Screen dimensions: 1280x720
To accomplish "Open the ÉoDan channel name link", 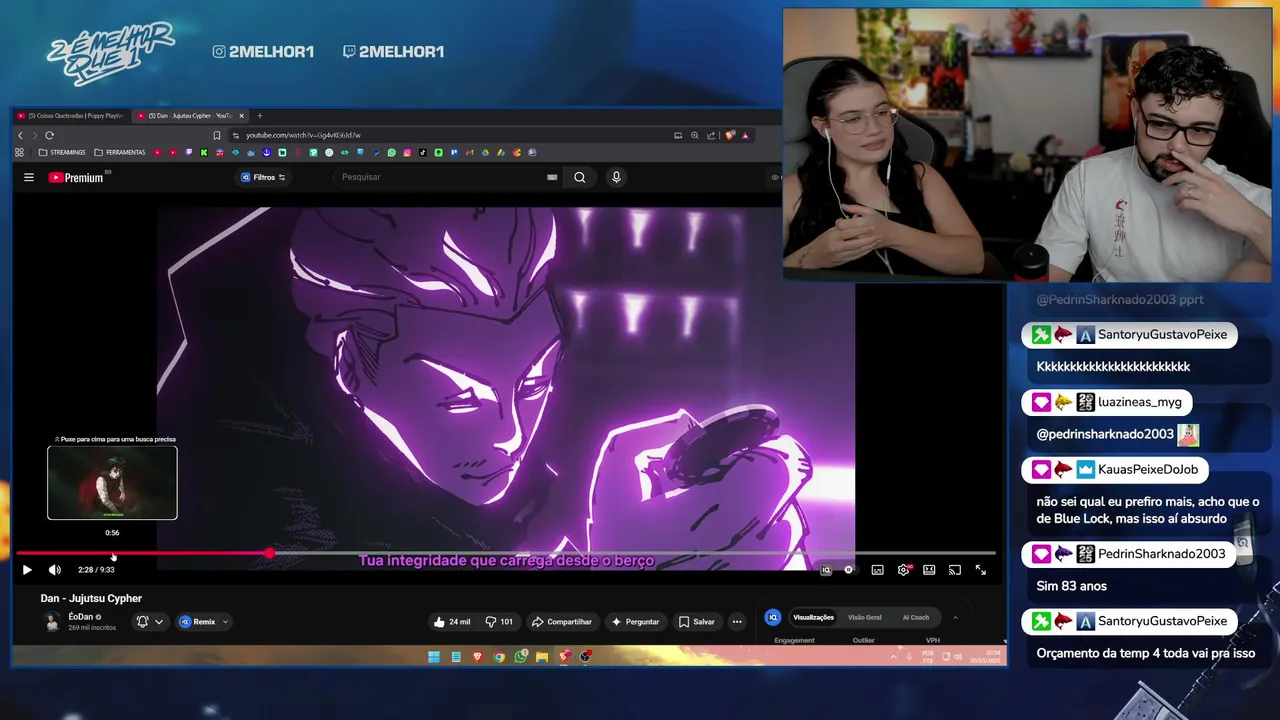I will (81, 617).
